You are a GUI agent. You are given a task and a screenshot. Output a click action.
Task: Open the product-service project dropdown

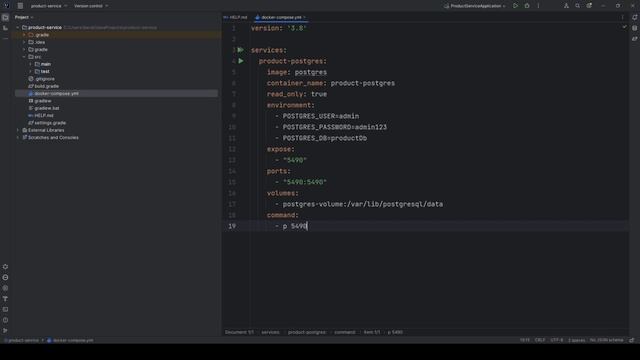[x=49, y=6]
